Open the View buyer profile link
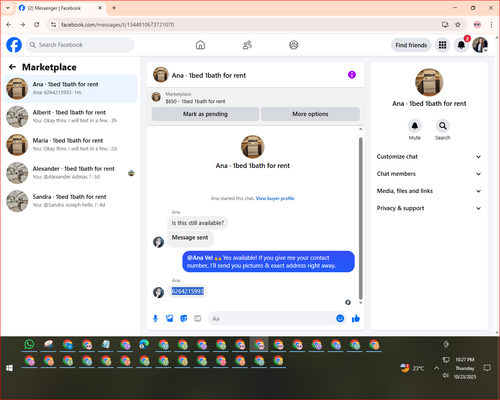Image resolution: width=500 pixels, height=400 pixels. [275, 198]
